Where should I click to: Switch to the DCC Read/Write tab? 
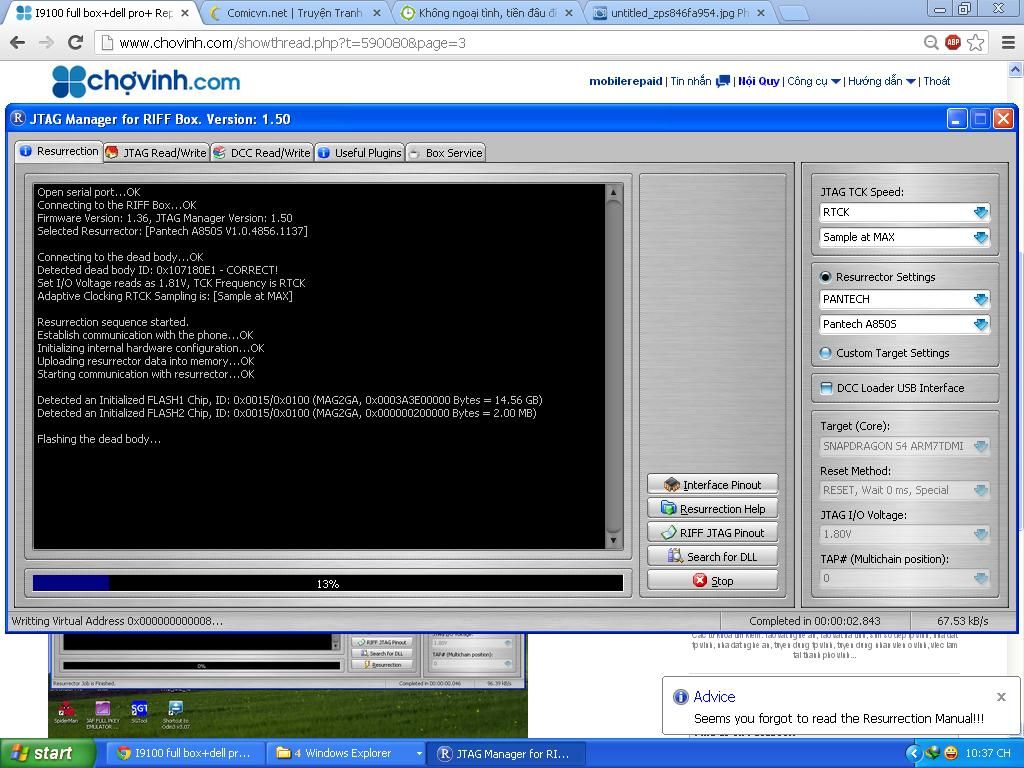pos(262,153)
